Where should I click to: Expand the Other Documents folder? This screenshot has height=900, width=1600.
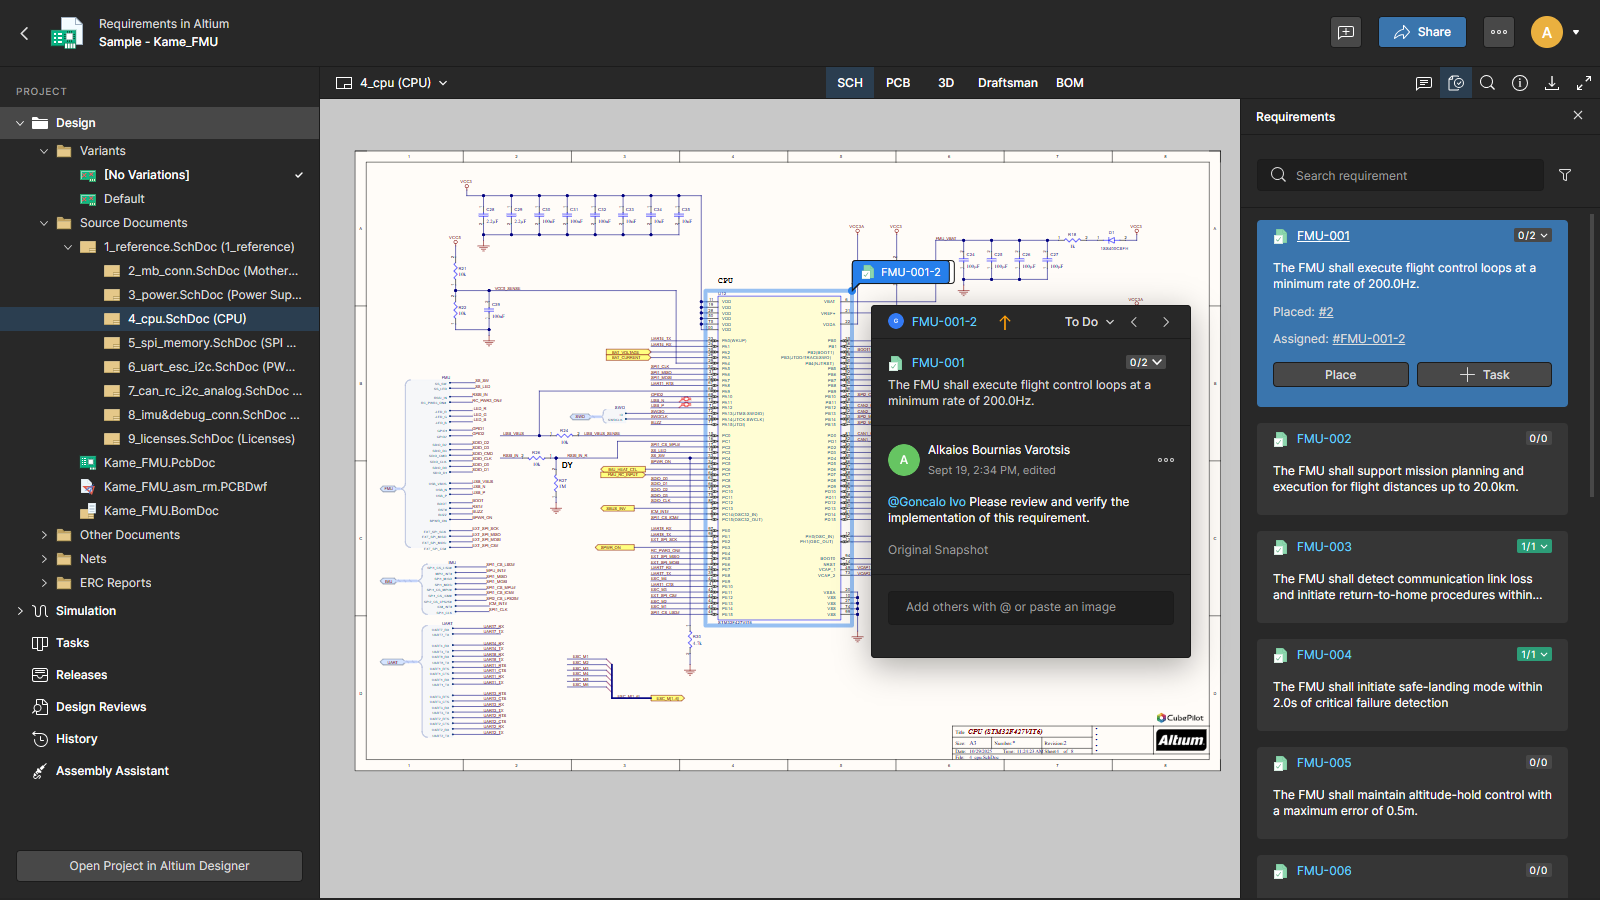44,535
